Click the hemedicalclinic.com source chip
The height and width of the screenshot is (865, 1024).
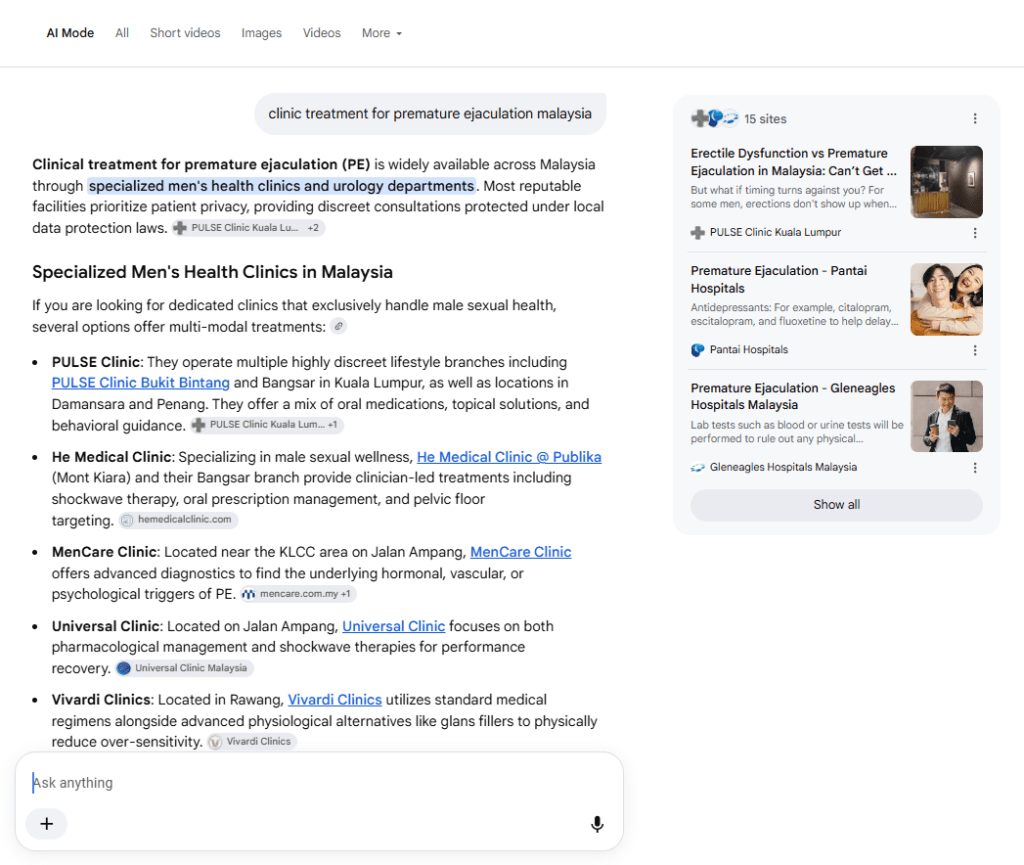(178, 520)
